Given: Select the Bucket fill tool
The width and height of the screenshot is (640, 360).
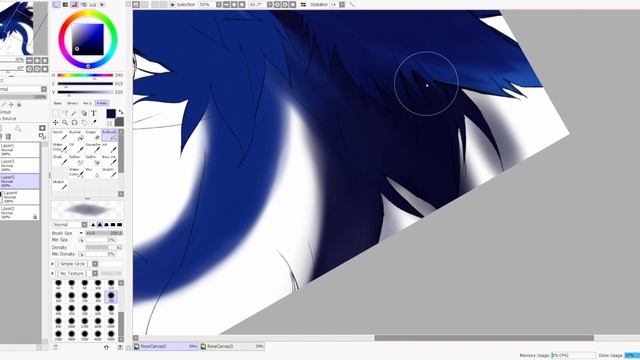Looking at the screenshot, I should point(76,136).
